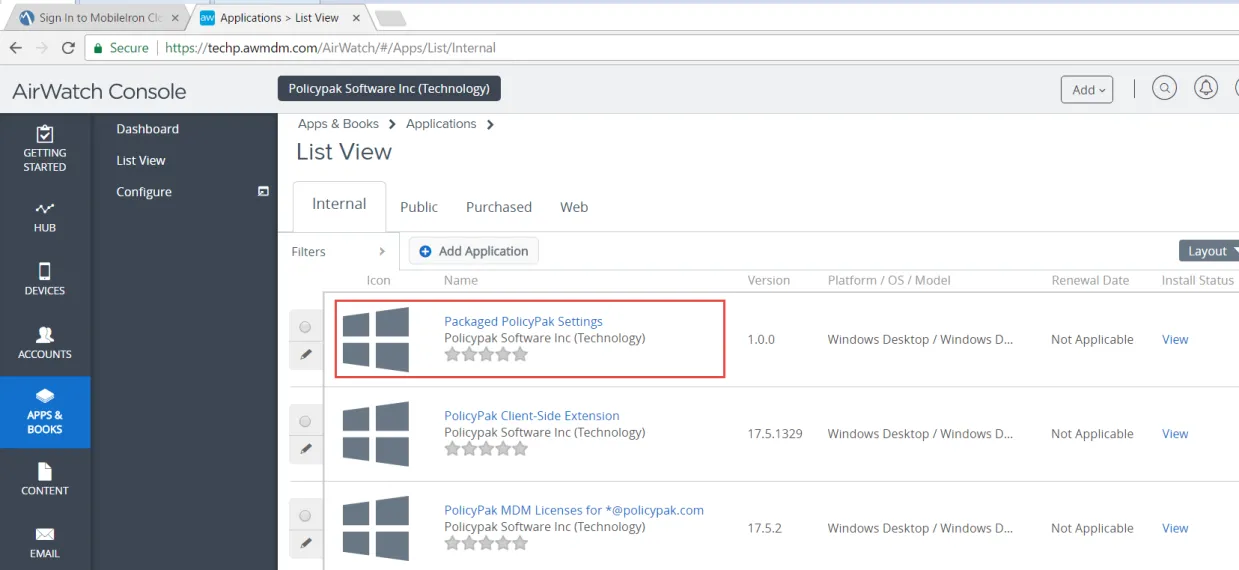Select radio button for Packaged PolicyPak Settings
Viewport: 1239px width, 570px height.
coord(305,327)
